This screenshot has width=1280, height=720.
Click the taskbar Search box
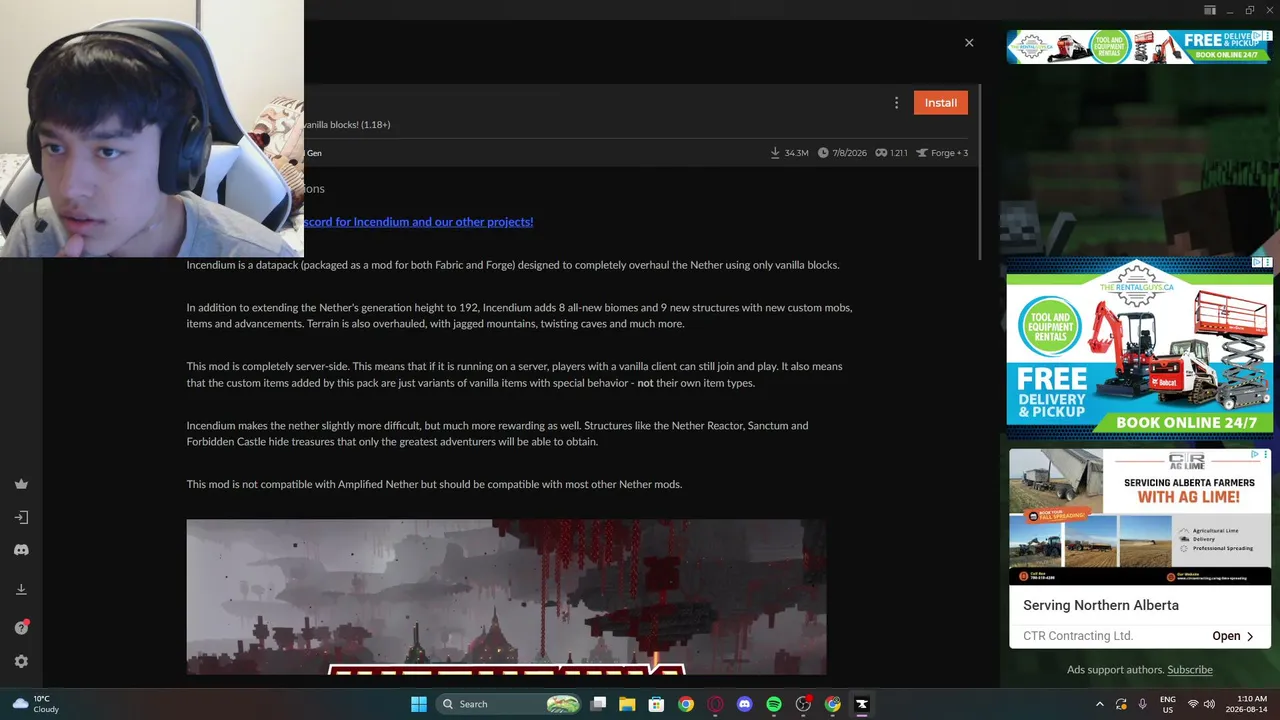508,704
